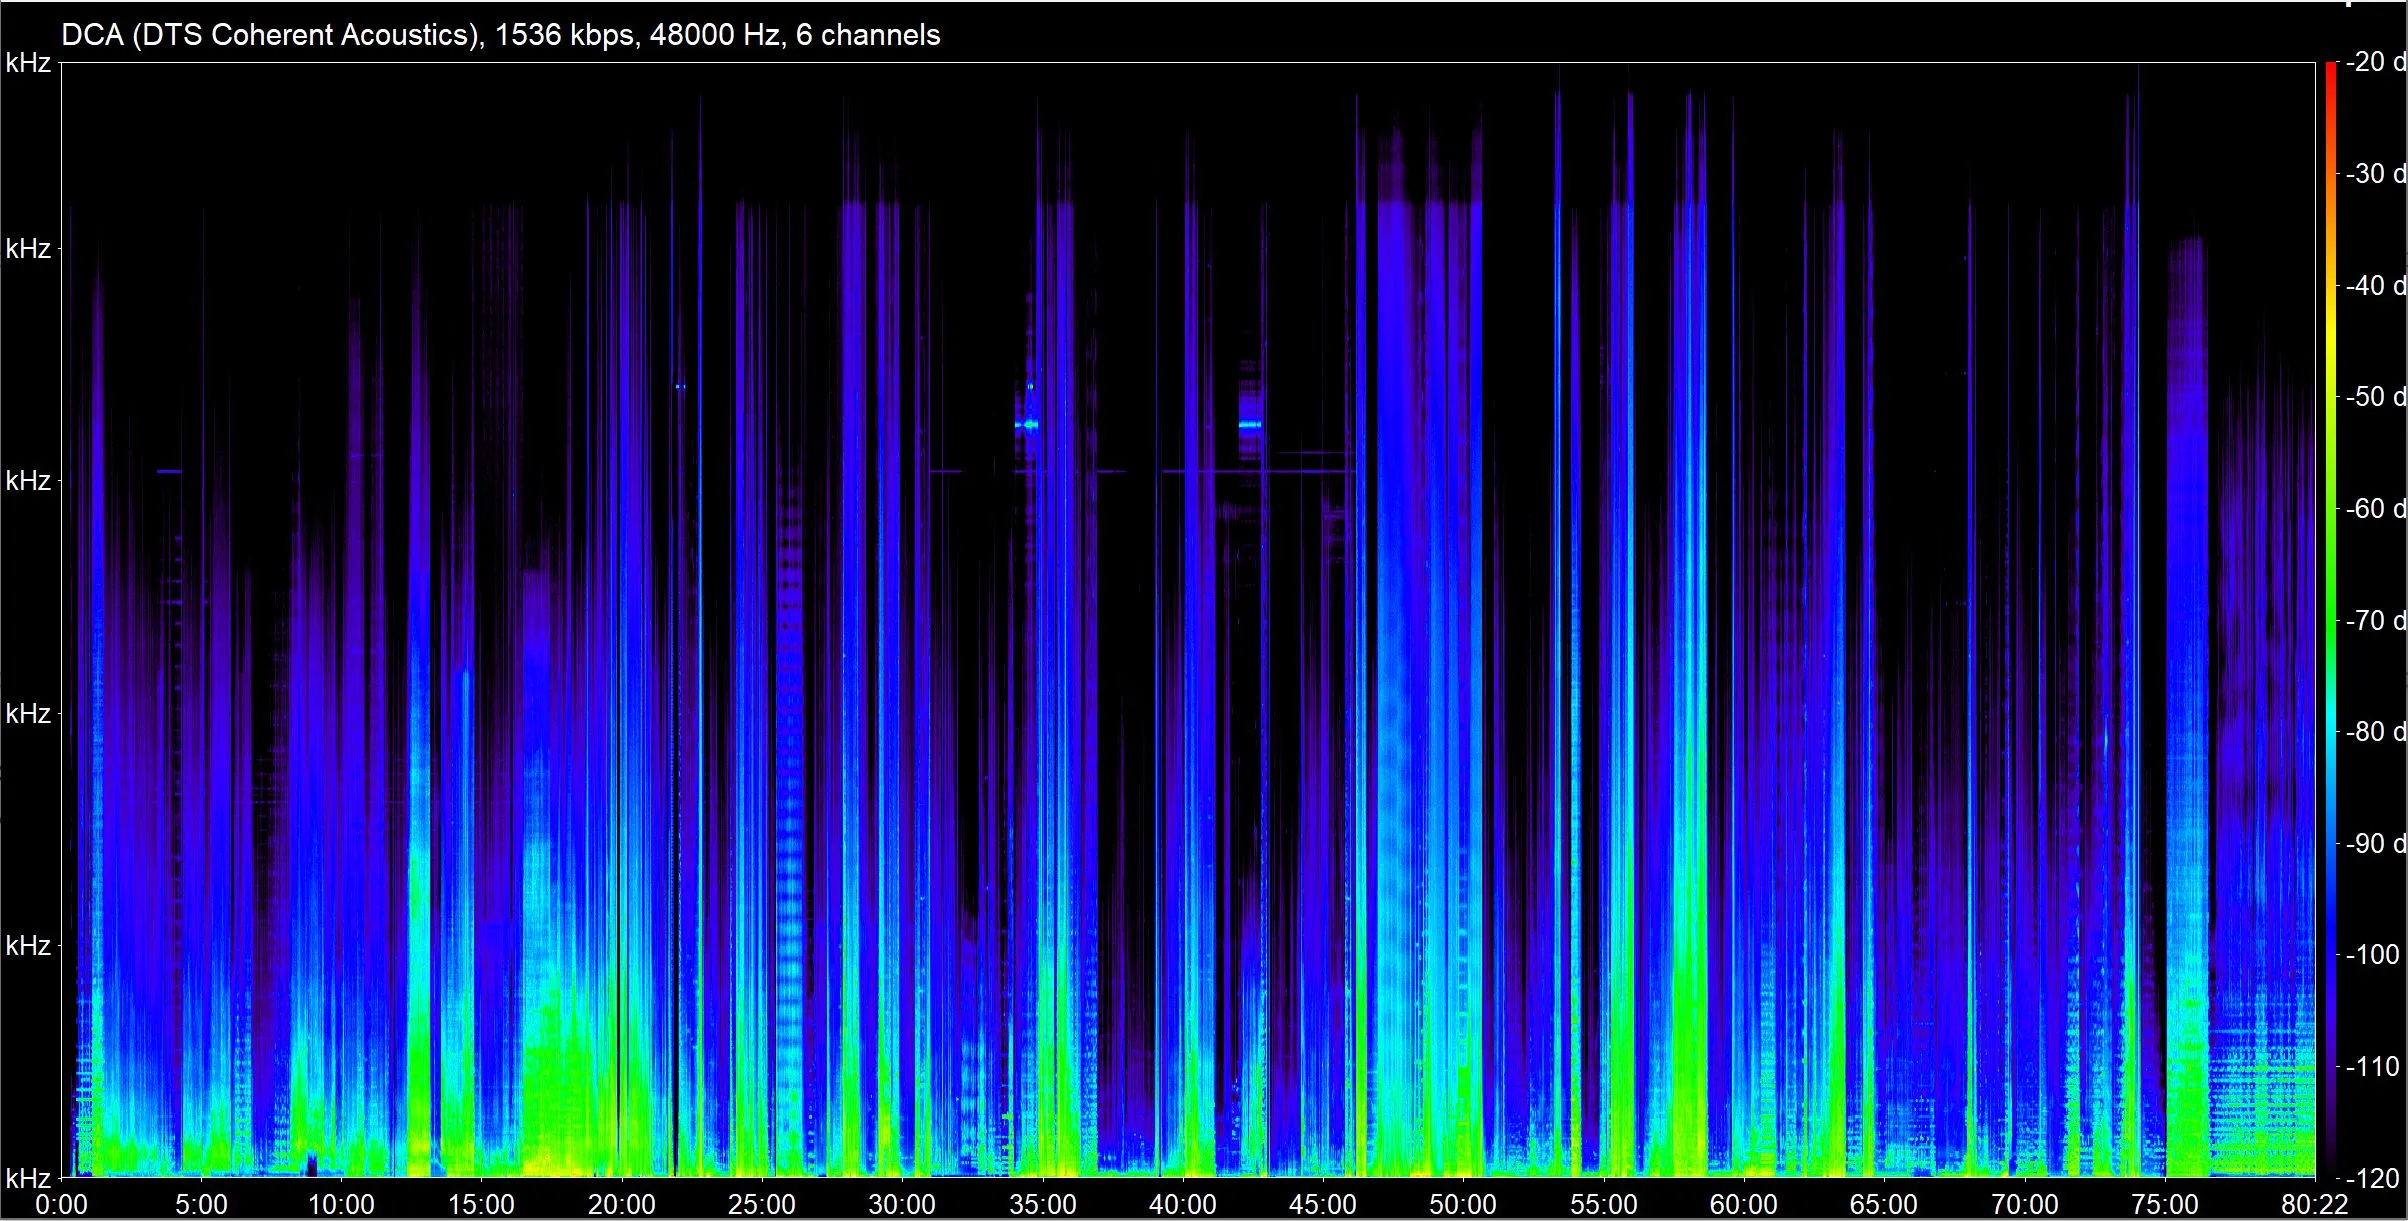Click bright cyan spot near 35:00 in spectrogram
The image size is (2408, 1221).
pyautogui.click(x=1029, y=425)
